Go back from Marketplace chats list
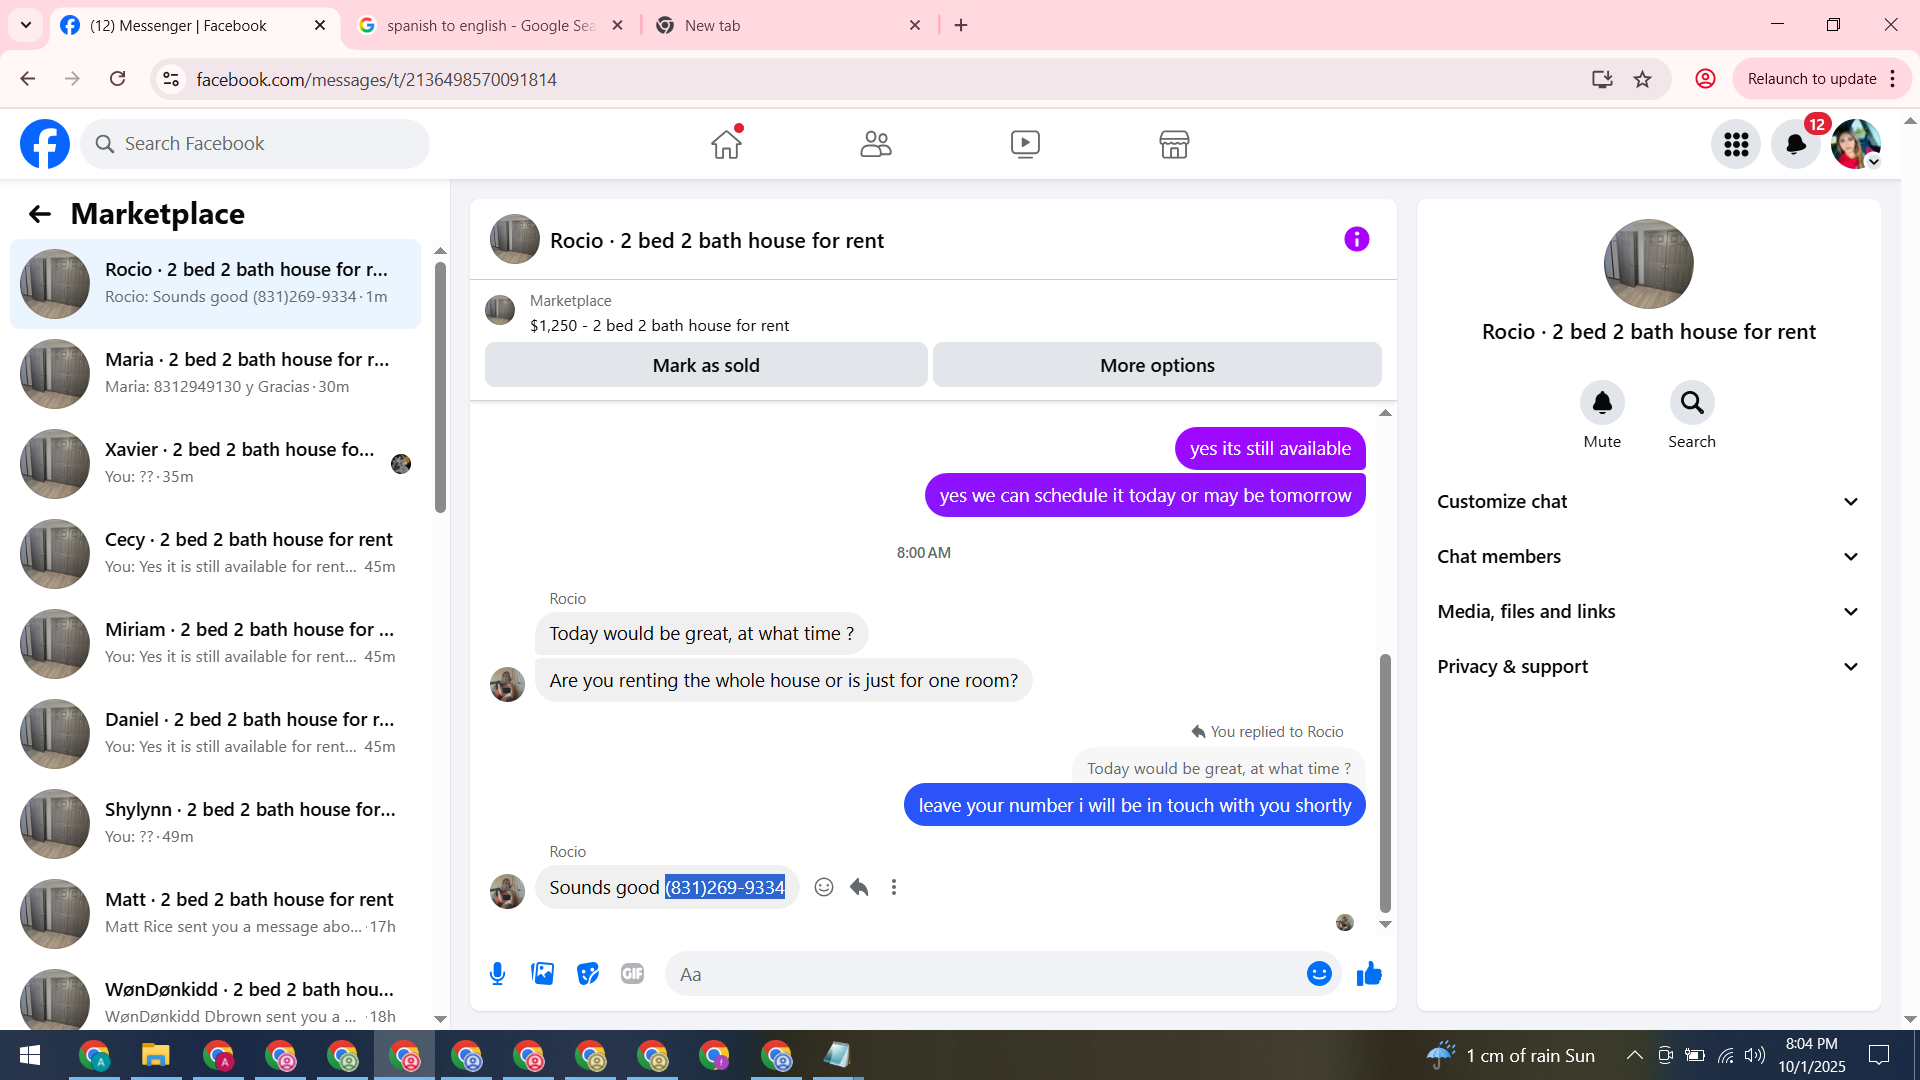The image size is (1920, 1080). [40, 214]
